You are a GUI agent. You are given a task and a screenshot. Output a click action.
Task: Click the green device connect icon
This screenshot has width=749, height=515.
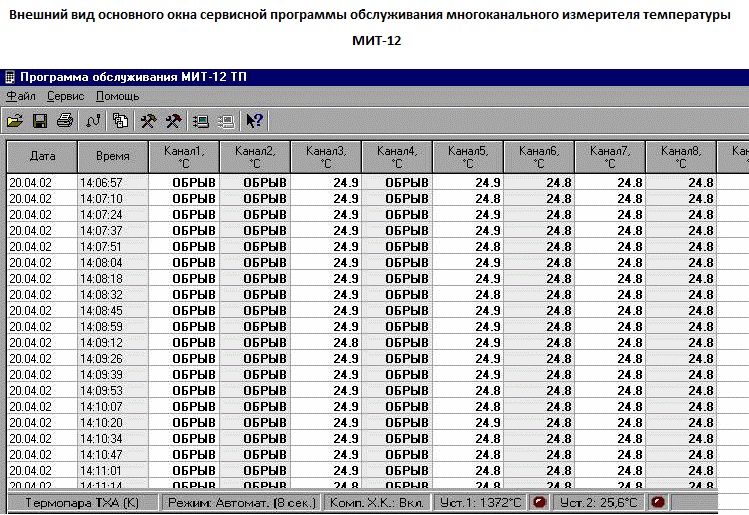click(x=201, y=121)
